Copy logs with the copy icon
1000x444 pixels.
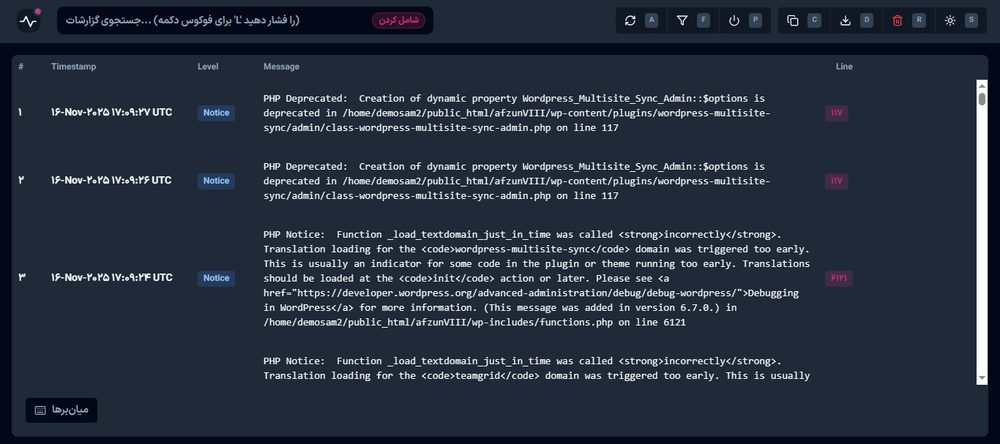tap(793, 20)
